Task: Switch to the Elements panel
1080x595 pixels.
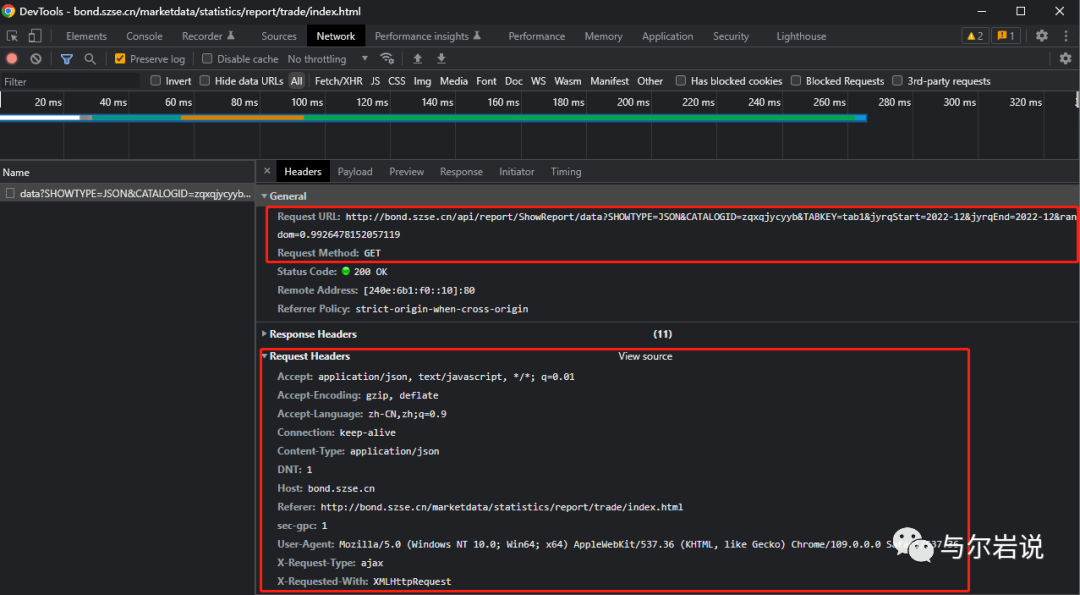Action: pos(86,36)
